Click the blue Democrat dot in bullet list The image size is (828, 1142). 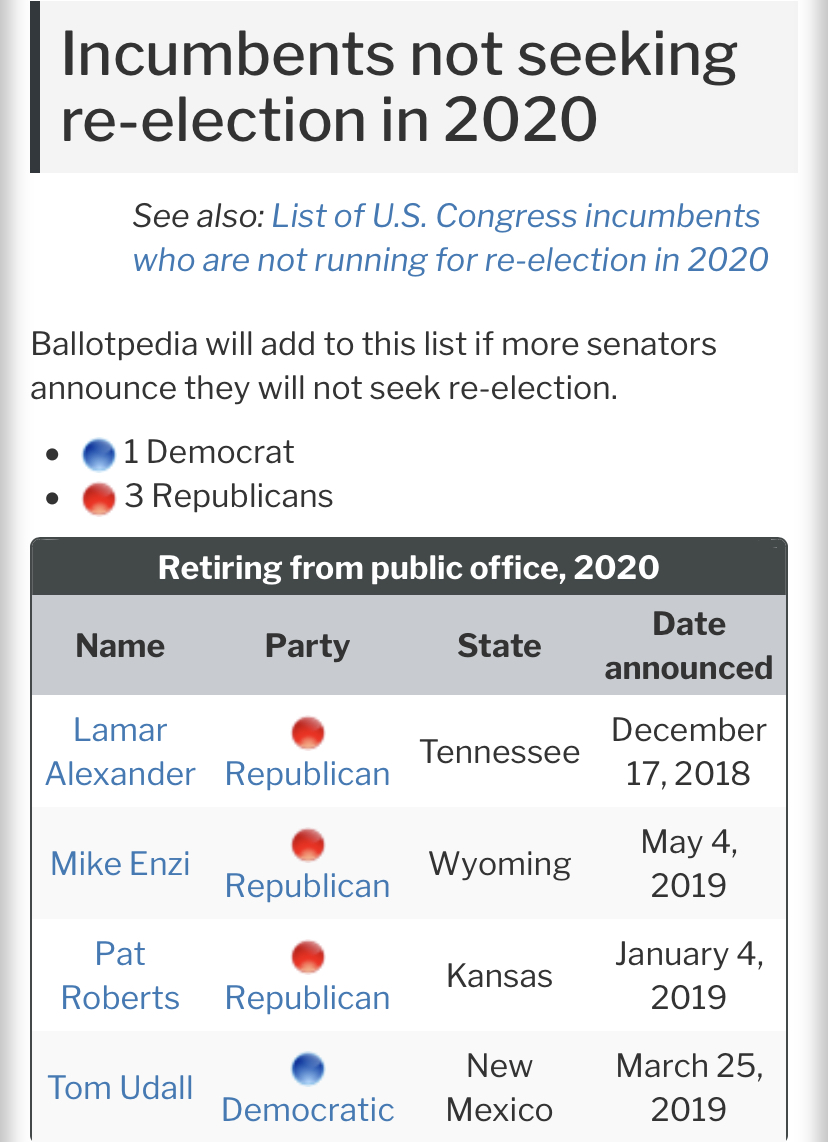click(x=99, y=455)
